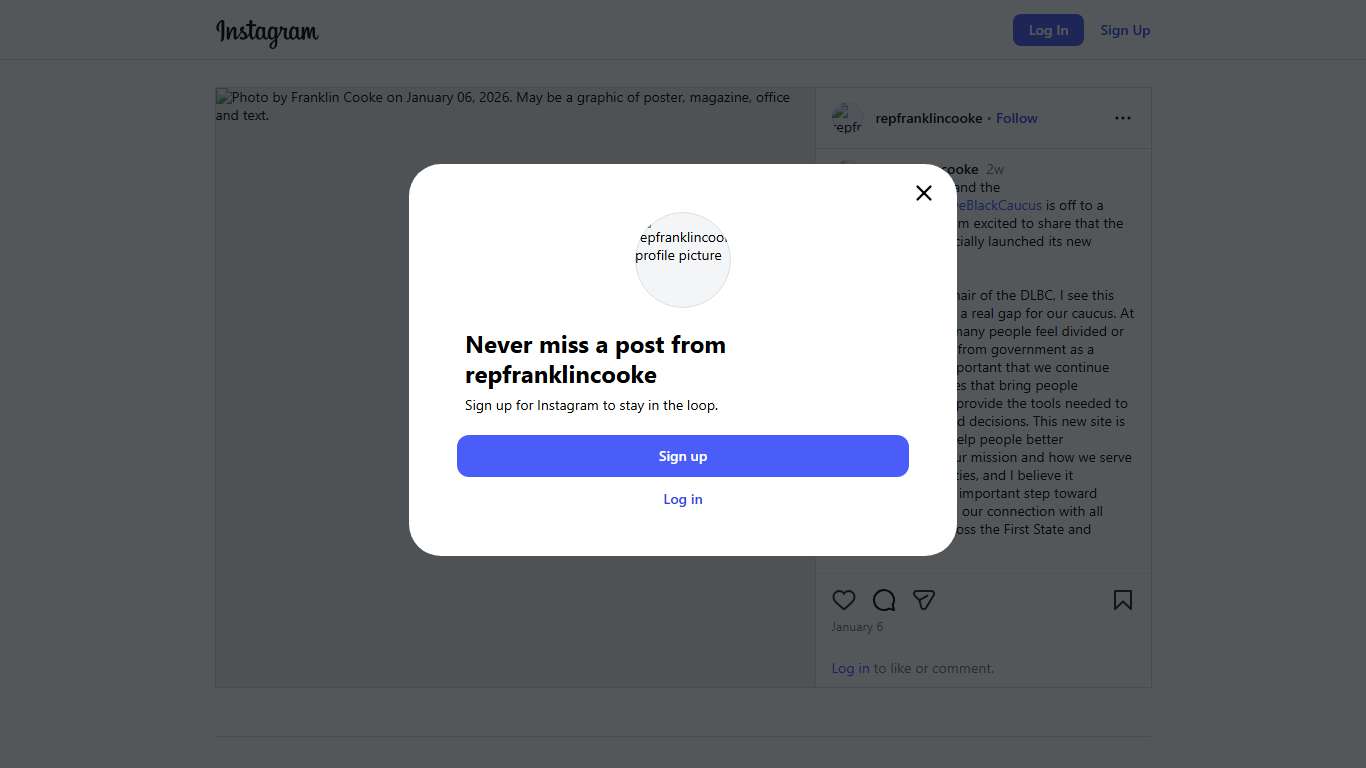1366x768 pixels.
Task: Click the Log In button in top bar
Action: [1048, 30]
